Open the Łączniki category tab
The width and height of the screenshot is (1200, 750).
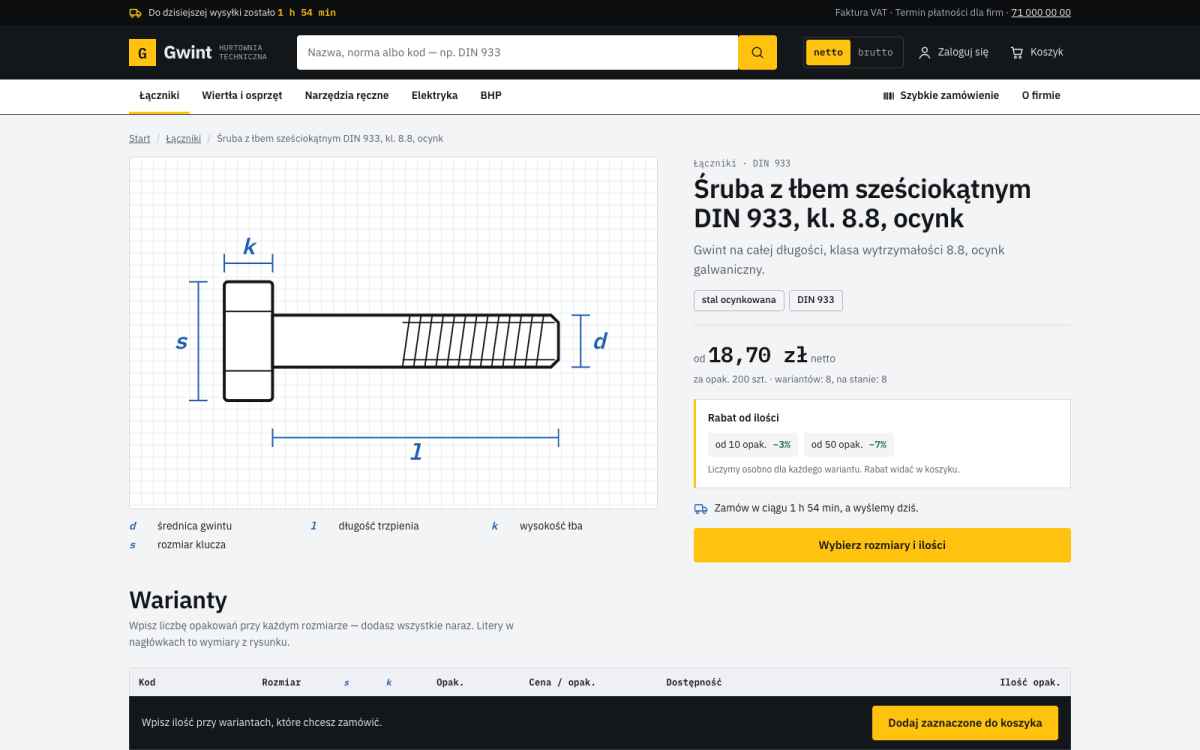pos(159,96)
